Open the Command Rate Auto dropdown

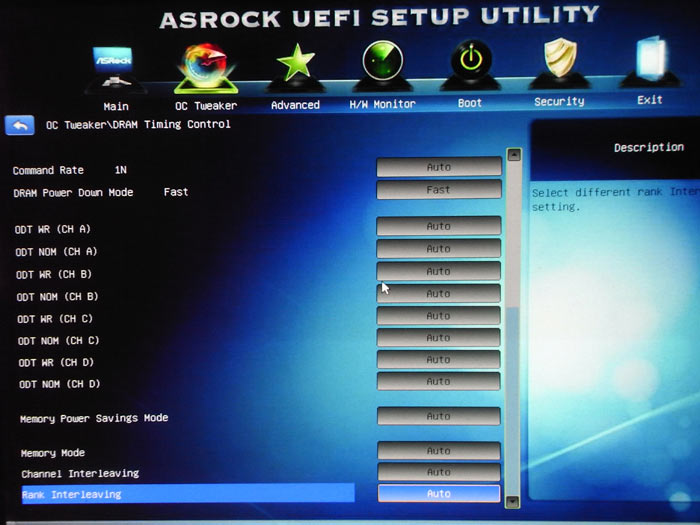point(438,167)
